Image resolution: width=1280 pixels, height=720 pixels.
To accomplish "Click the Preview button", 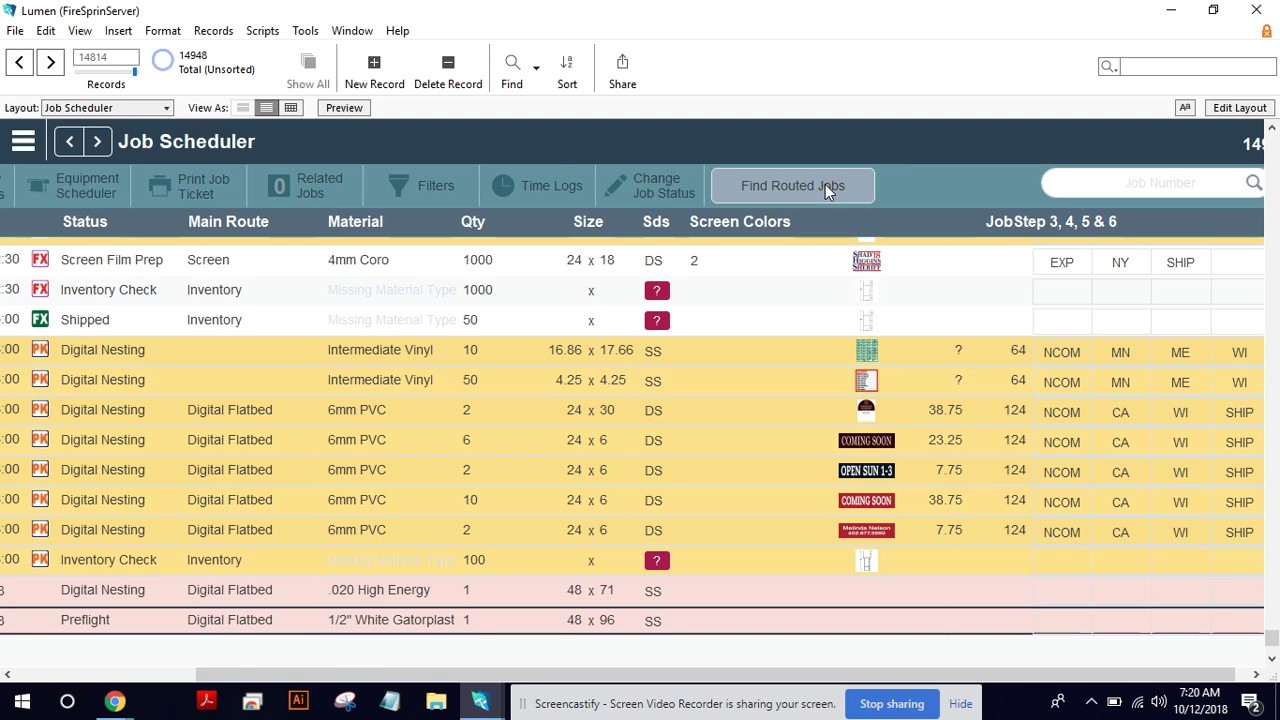I will (x=344, y=108).
